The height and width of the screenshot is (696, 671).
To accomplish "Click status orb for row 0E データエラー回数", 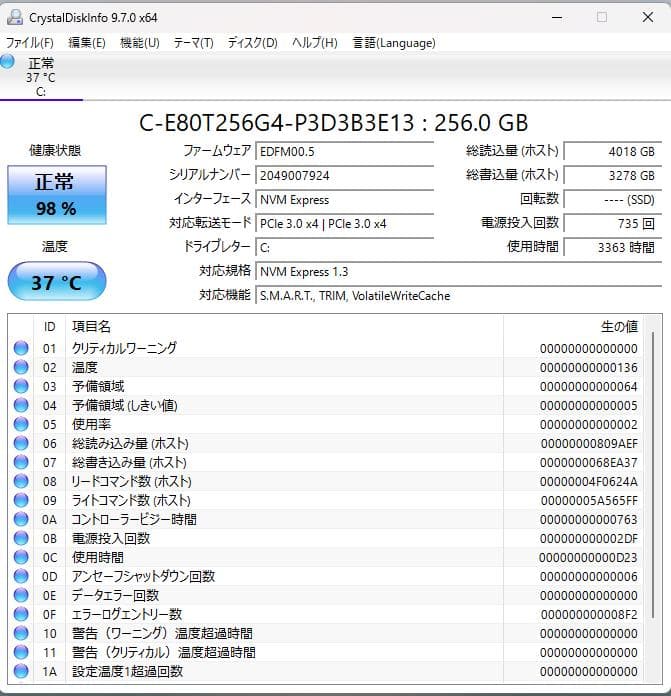I will pyautogui.click(x=21, y=595).
